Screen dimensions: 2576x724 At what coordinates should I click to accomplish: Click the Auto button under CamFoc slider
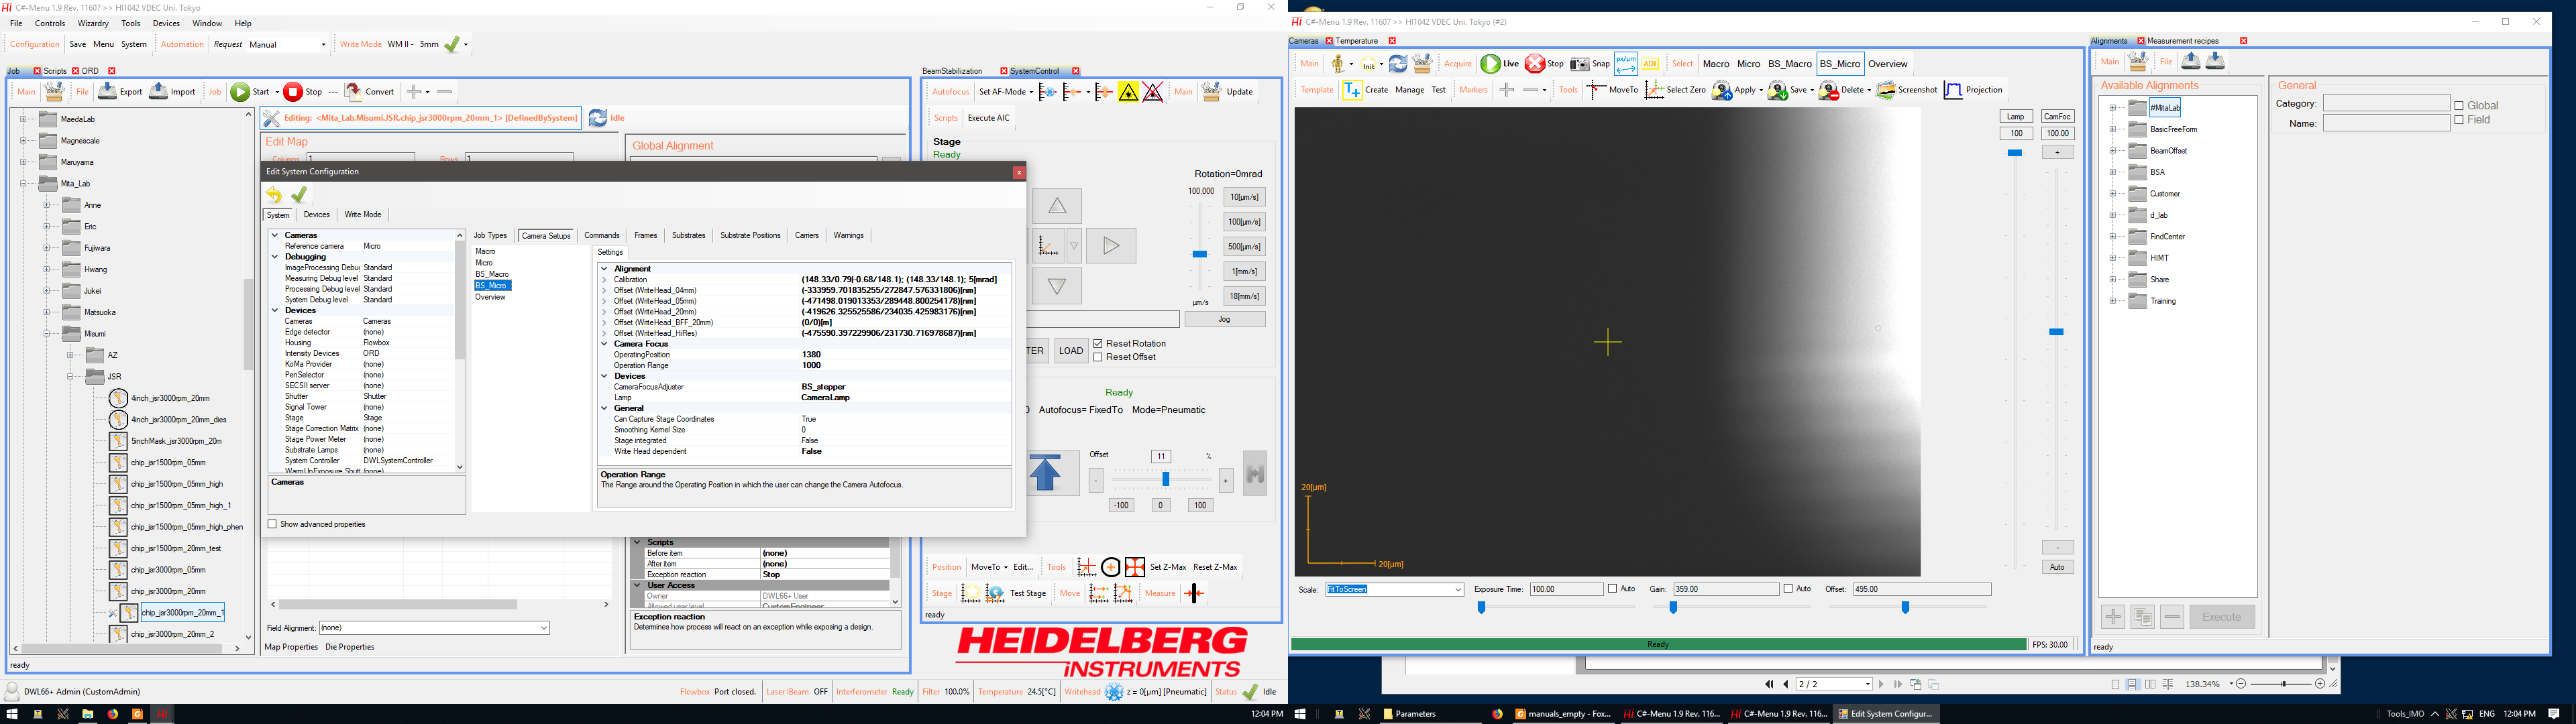2057,567
